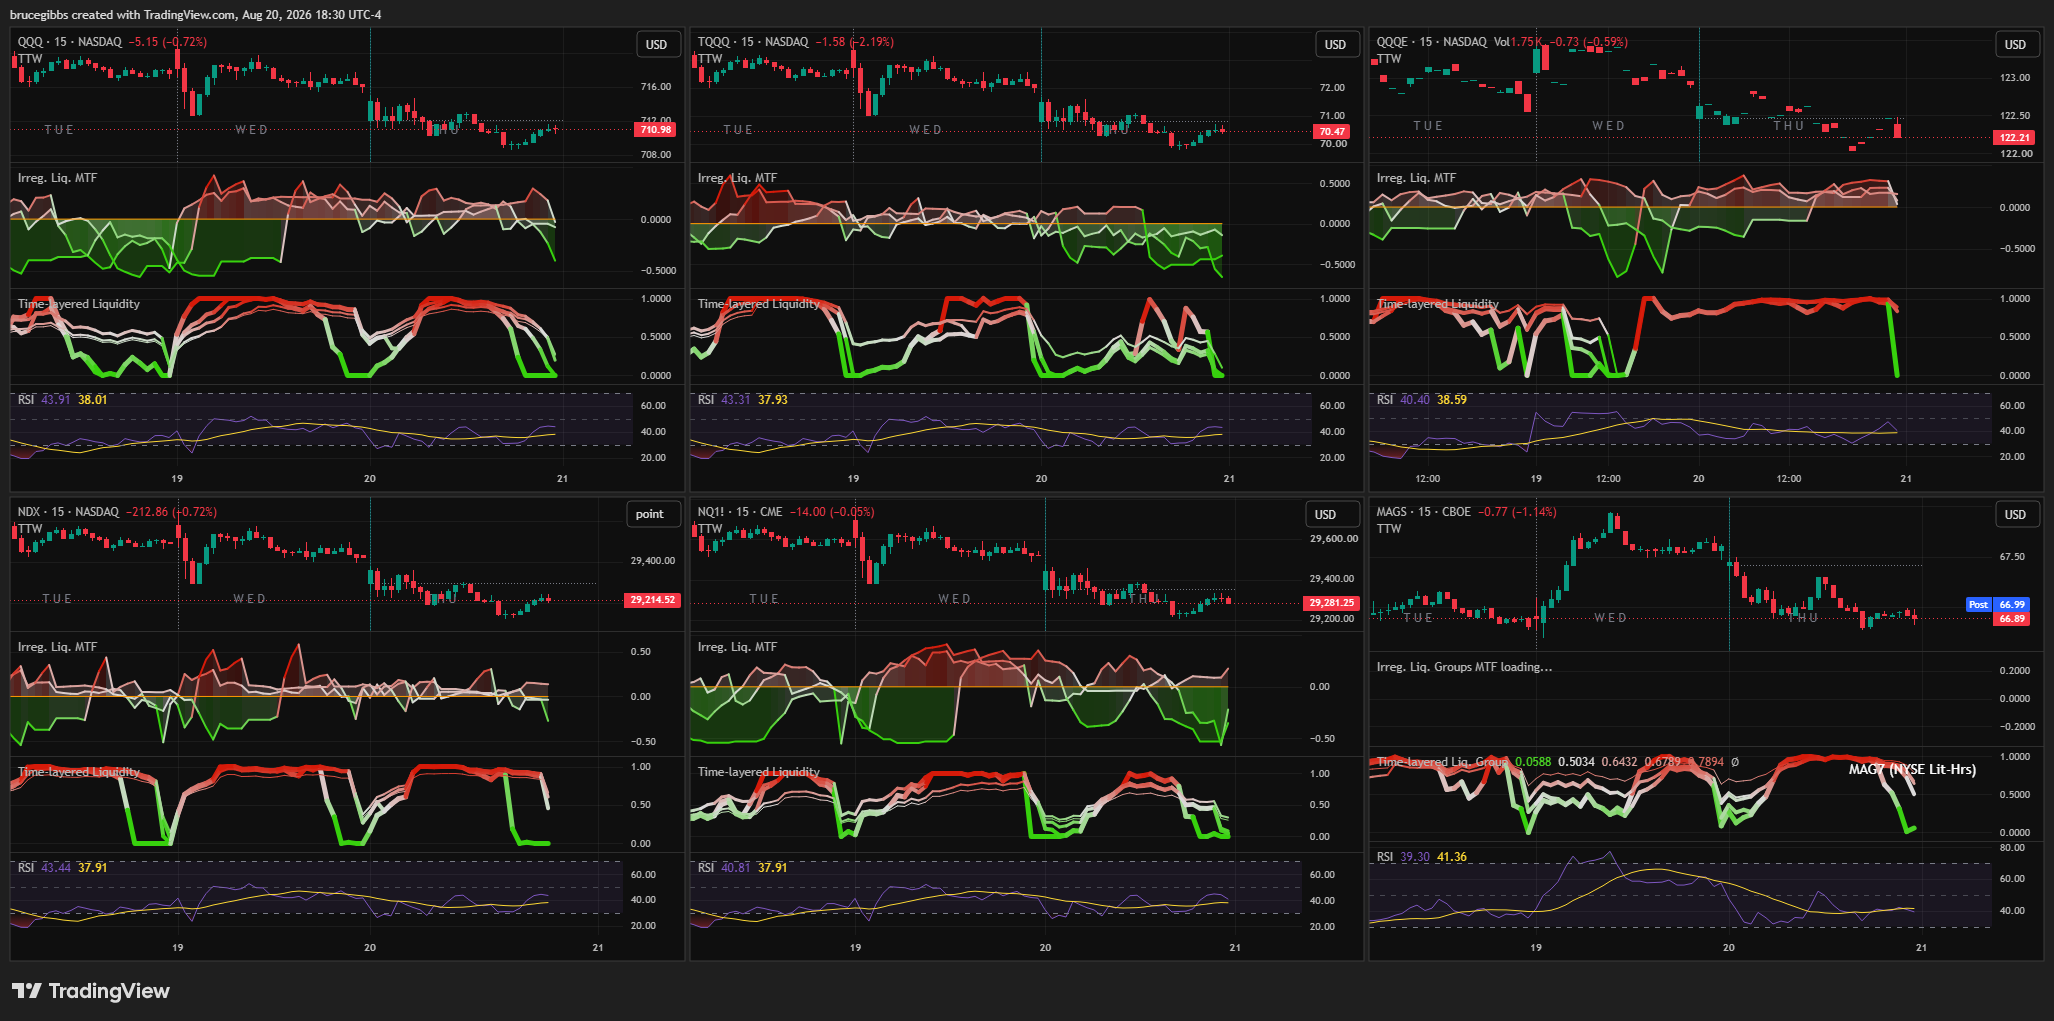The height and width of the screenshot is (1021, 2054).
Task: Click the TTW legend in the MAGS chart
Action: 1389,529
